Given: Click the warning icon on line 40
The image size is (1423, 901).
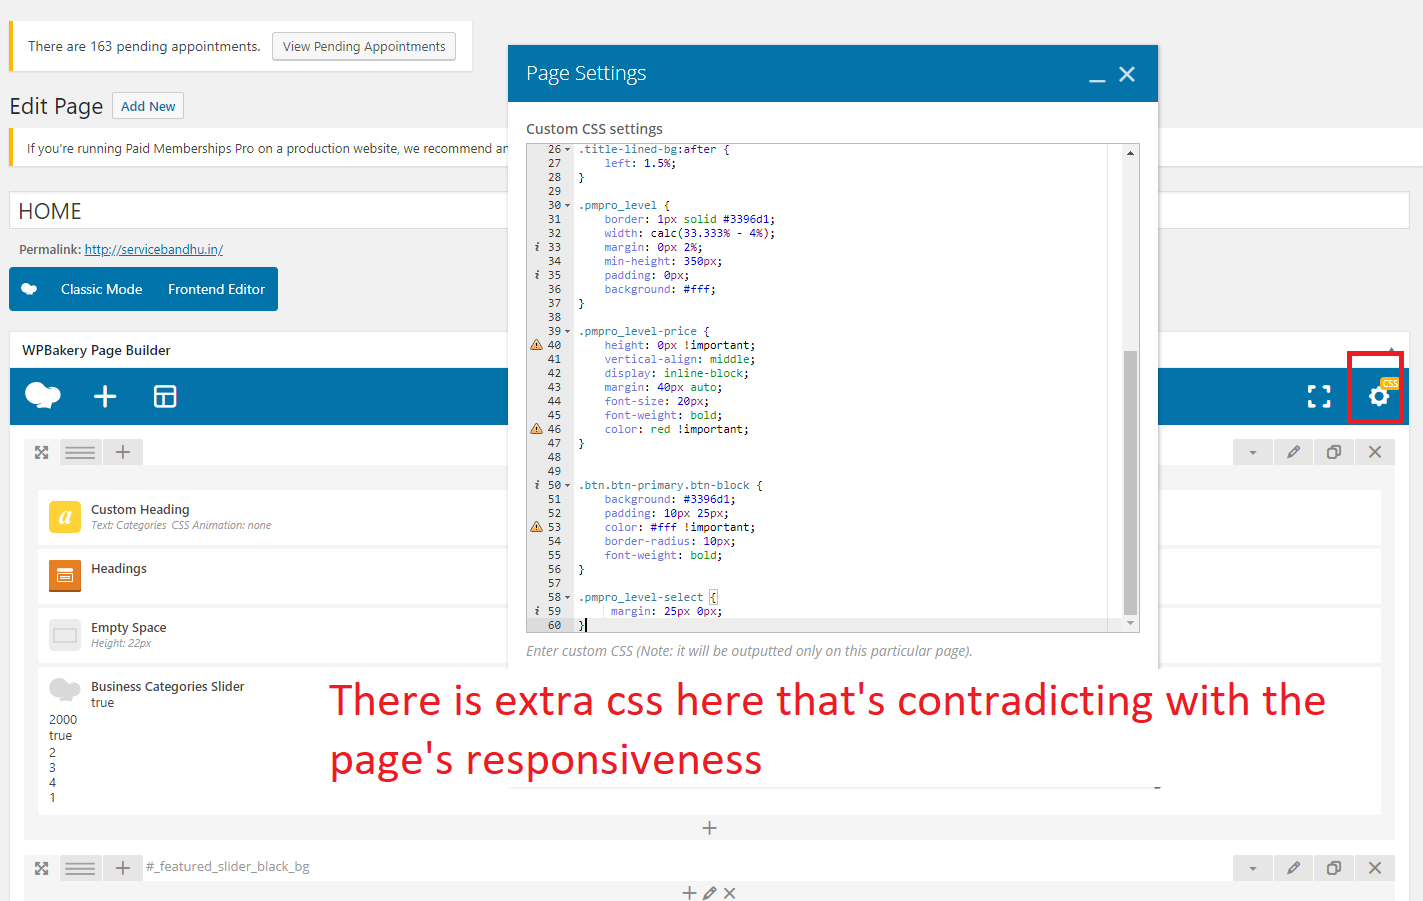Looking at the screenshot, I should coord(536,344).
